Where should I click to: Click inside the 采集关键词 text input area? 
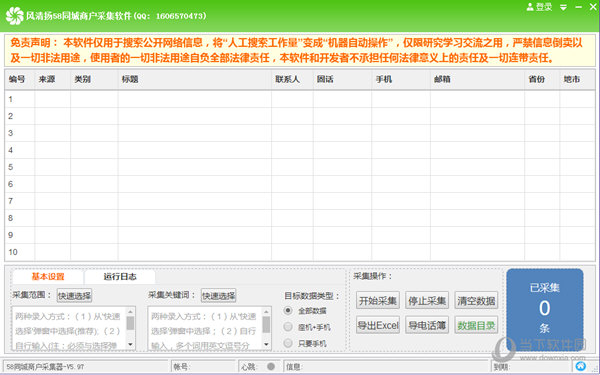click(205, 328)
